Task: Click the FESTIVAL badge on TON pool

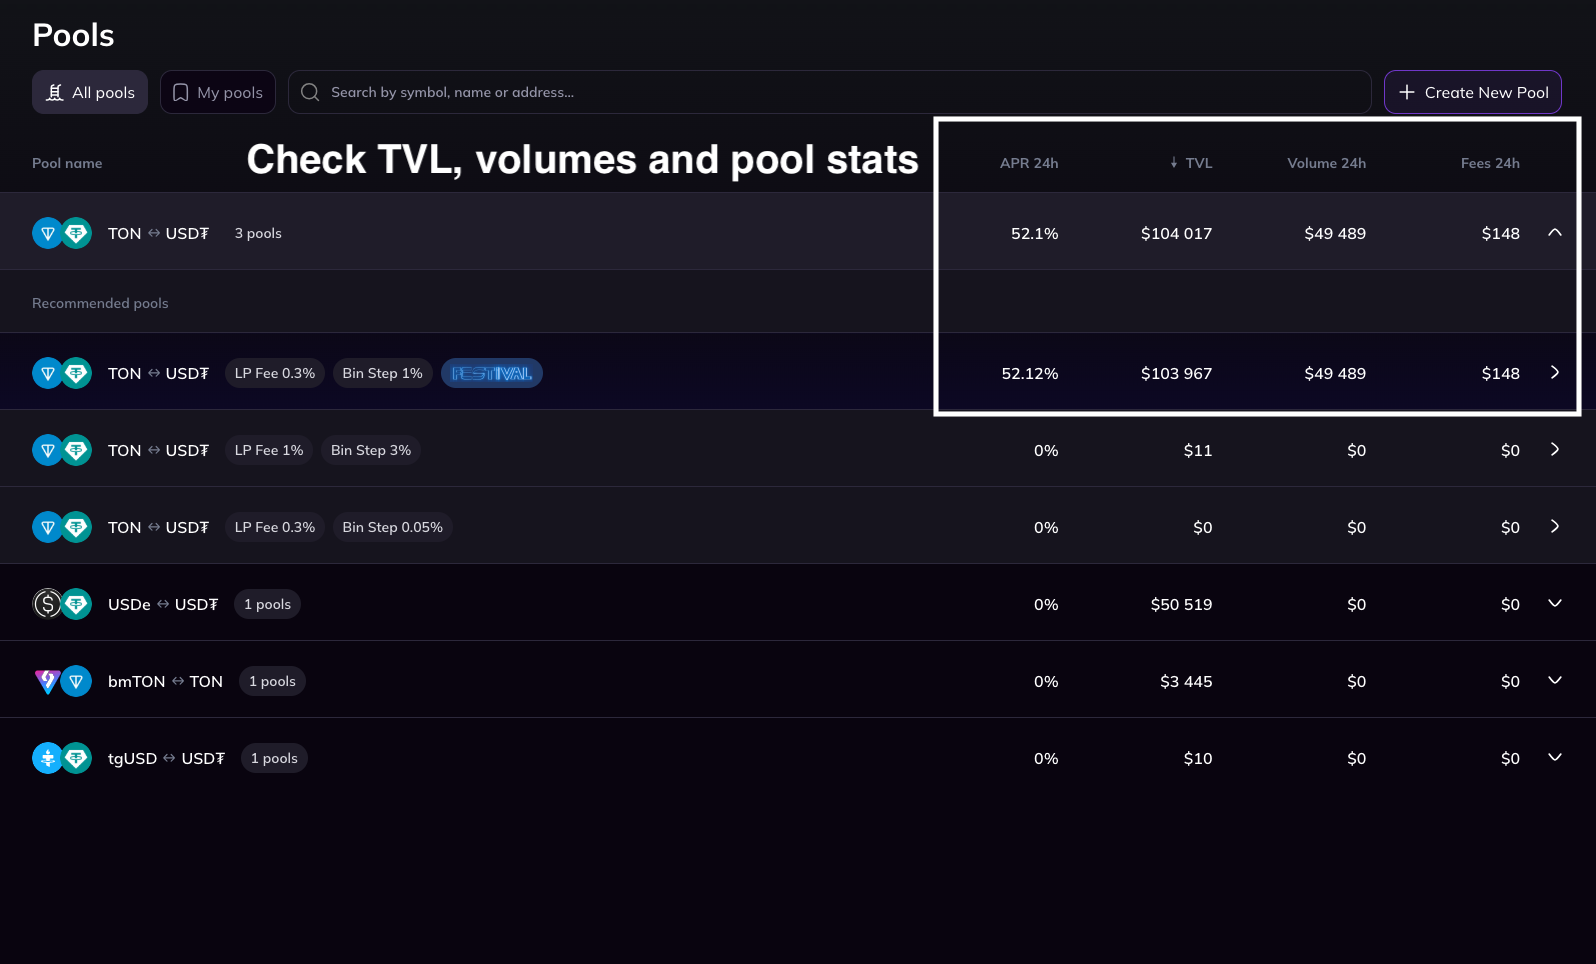Action: (491, 373)
